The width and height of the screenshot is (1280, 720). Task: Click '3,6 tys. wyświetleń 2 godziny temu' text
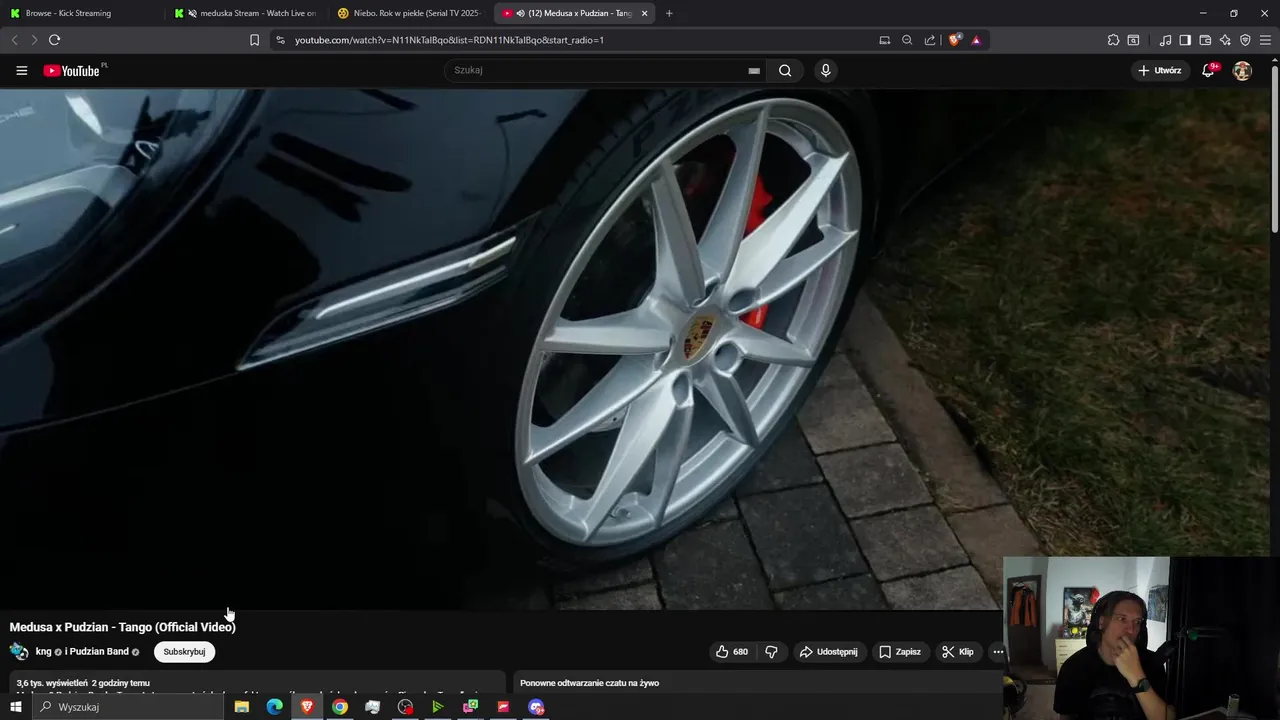click(83, 683)
